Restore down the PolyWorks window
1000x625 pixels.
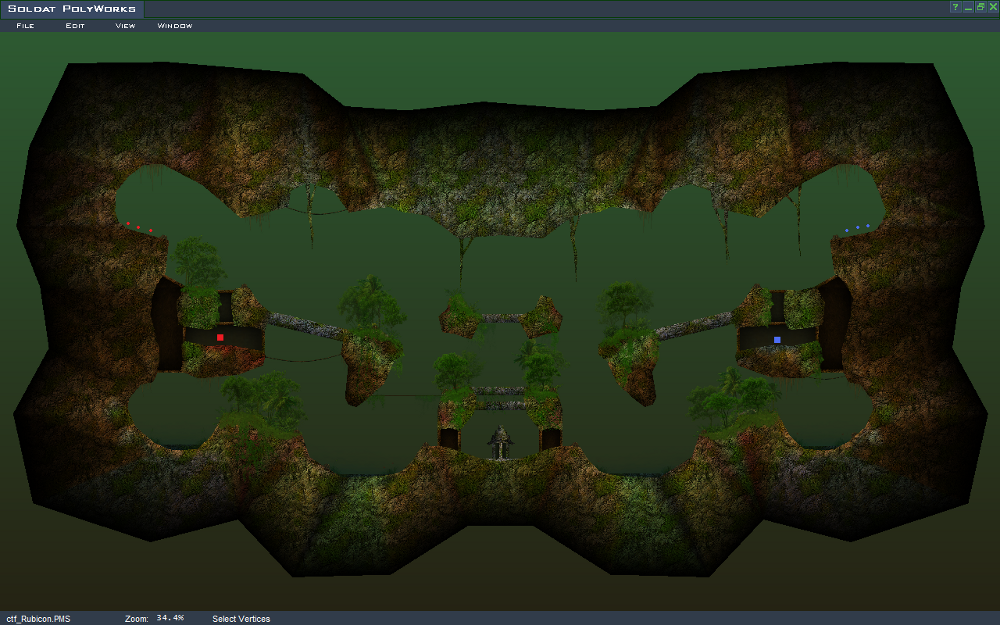[980, 6]
